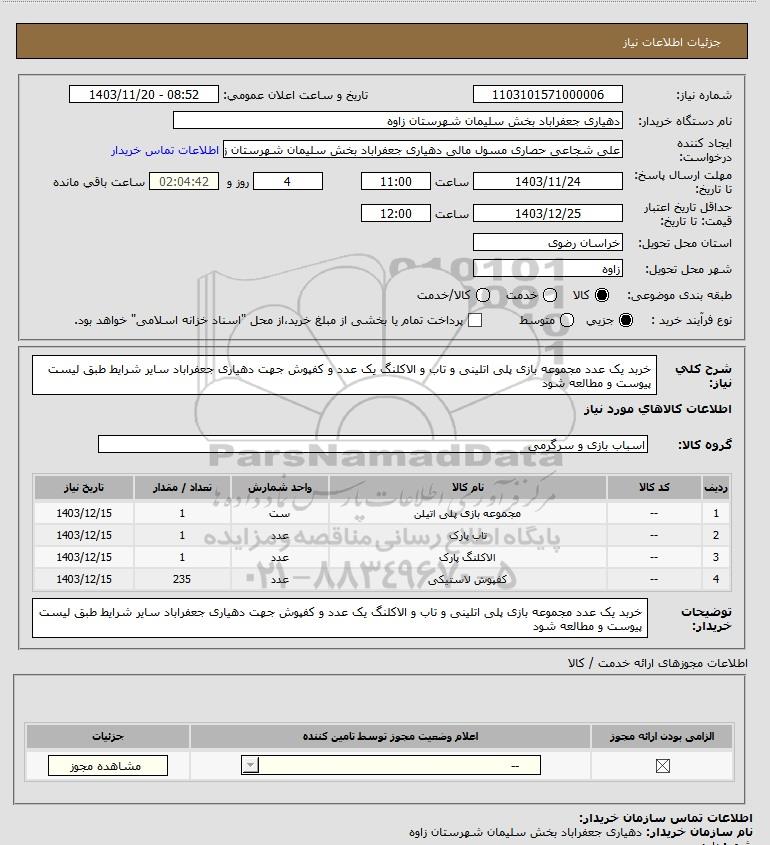Click the کد کالا column header

(x=654, y=487)
